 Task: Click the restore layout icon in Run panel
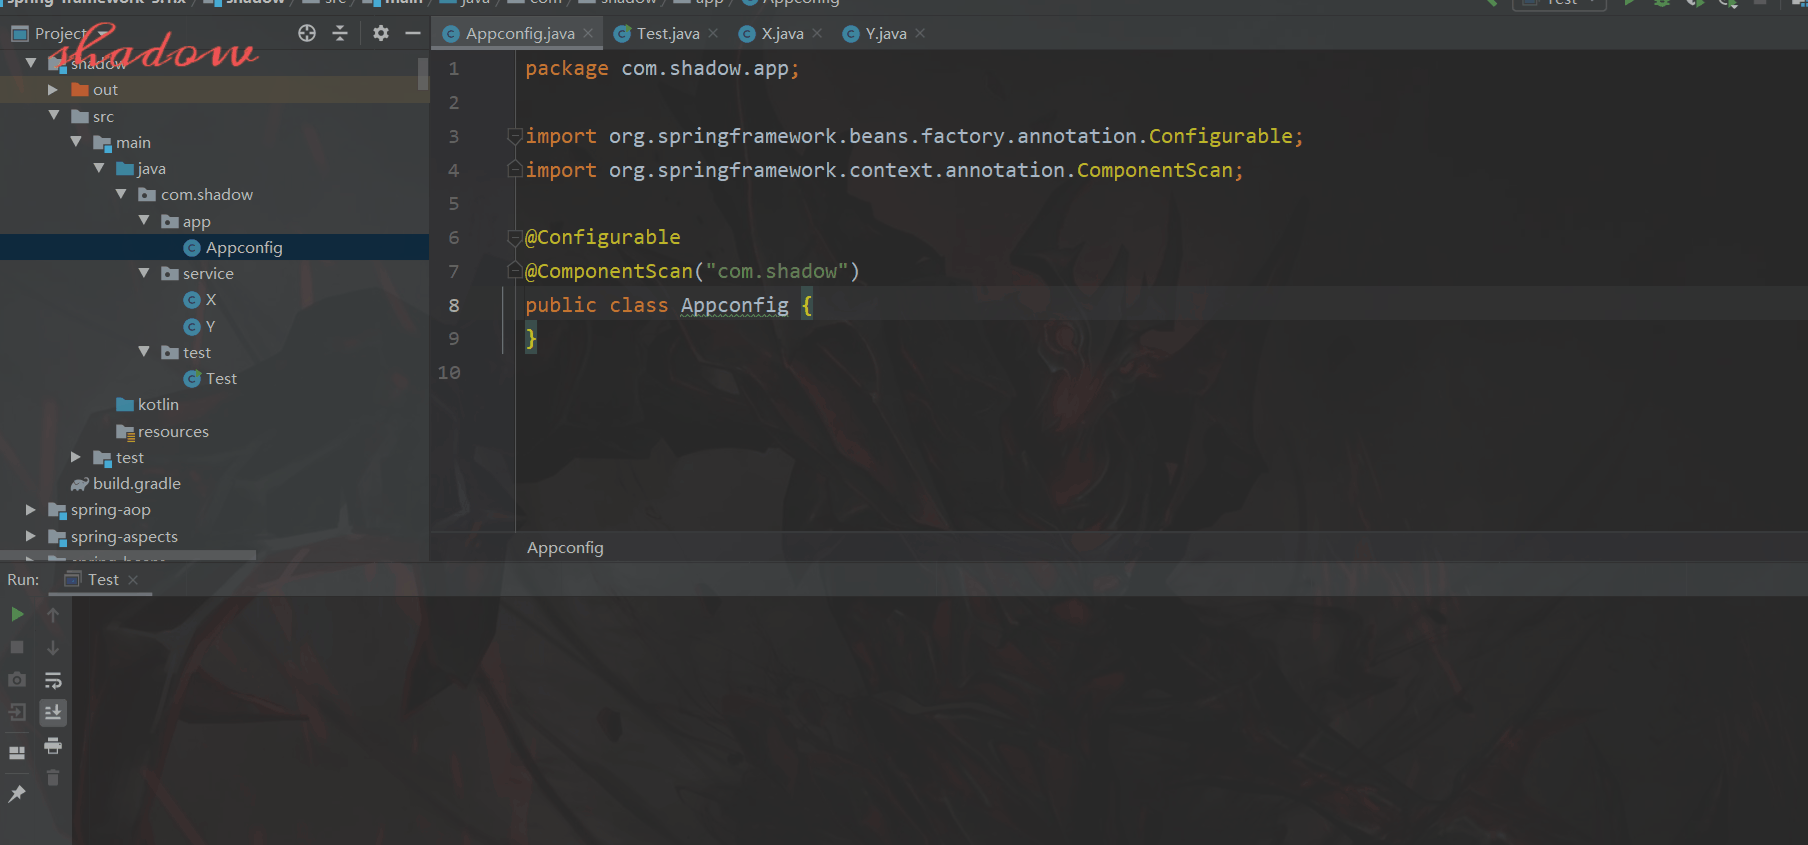[17, 752]
